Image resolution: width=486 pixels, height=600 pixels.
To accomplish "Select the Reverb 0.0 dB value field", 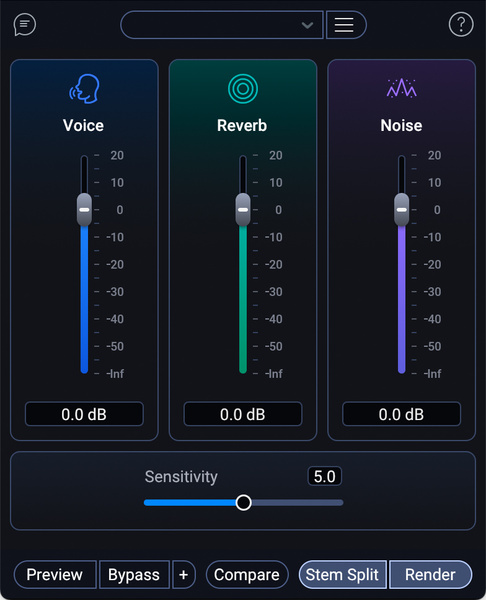I will tap(243, 414).
